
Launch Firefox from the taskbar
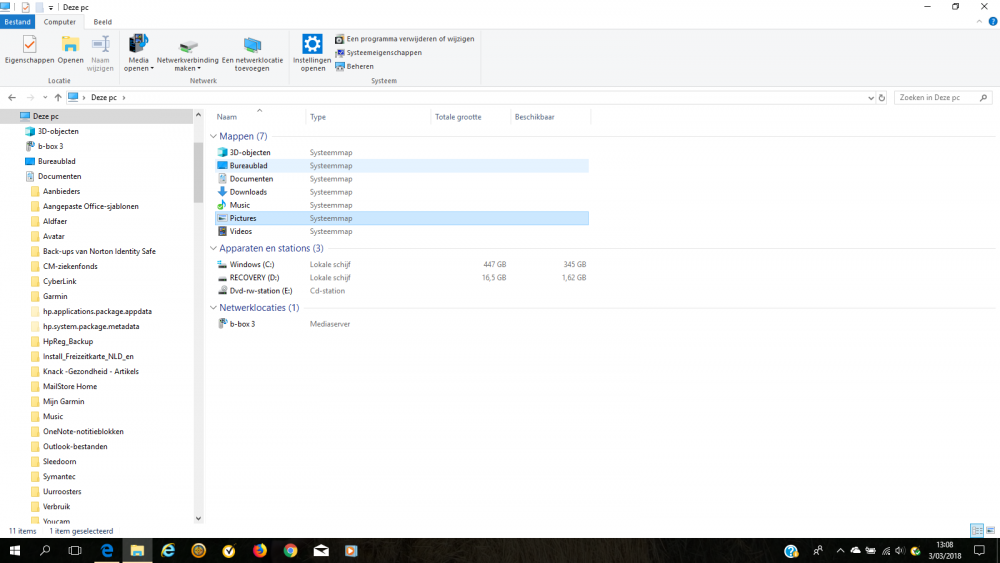pyautogui.click(x=260, y=551)
